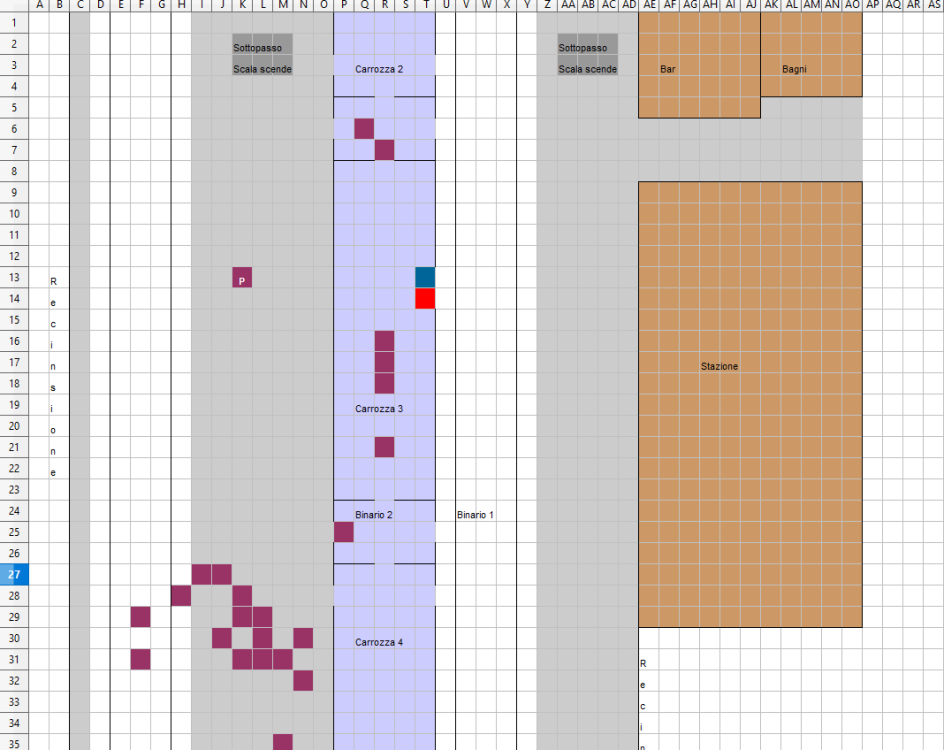Click the Scala scende cell near column AA

[587, 69]
